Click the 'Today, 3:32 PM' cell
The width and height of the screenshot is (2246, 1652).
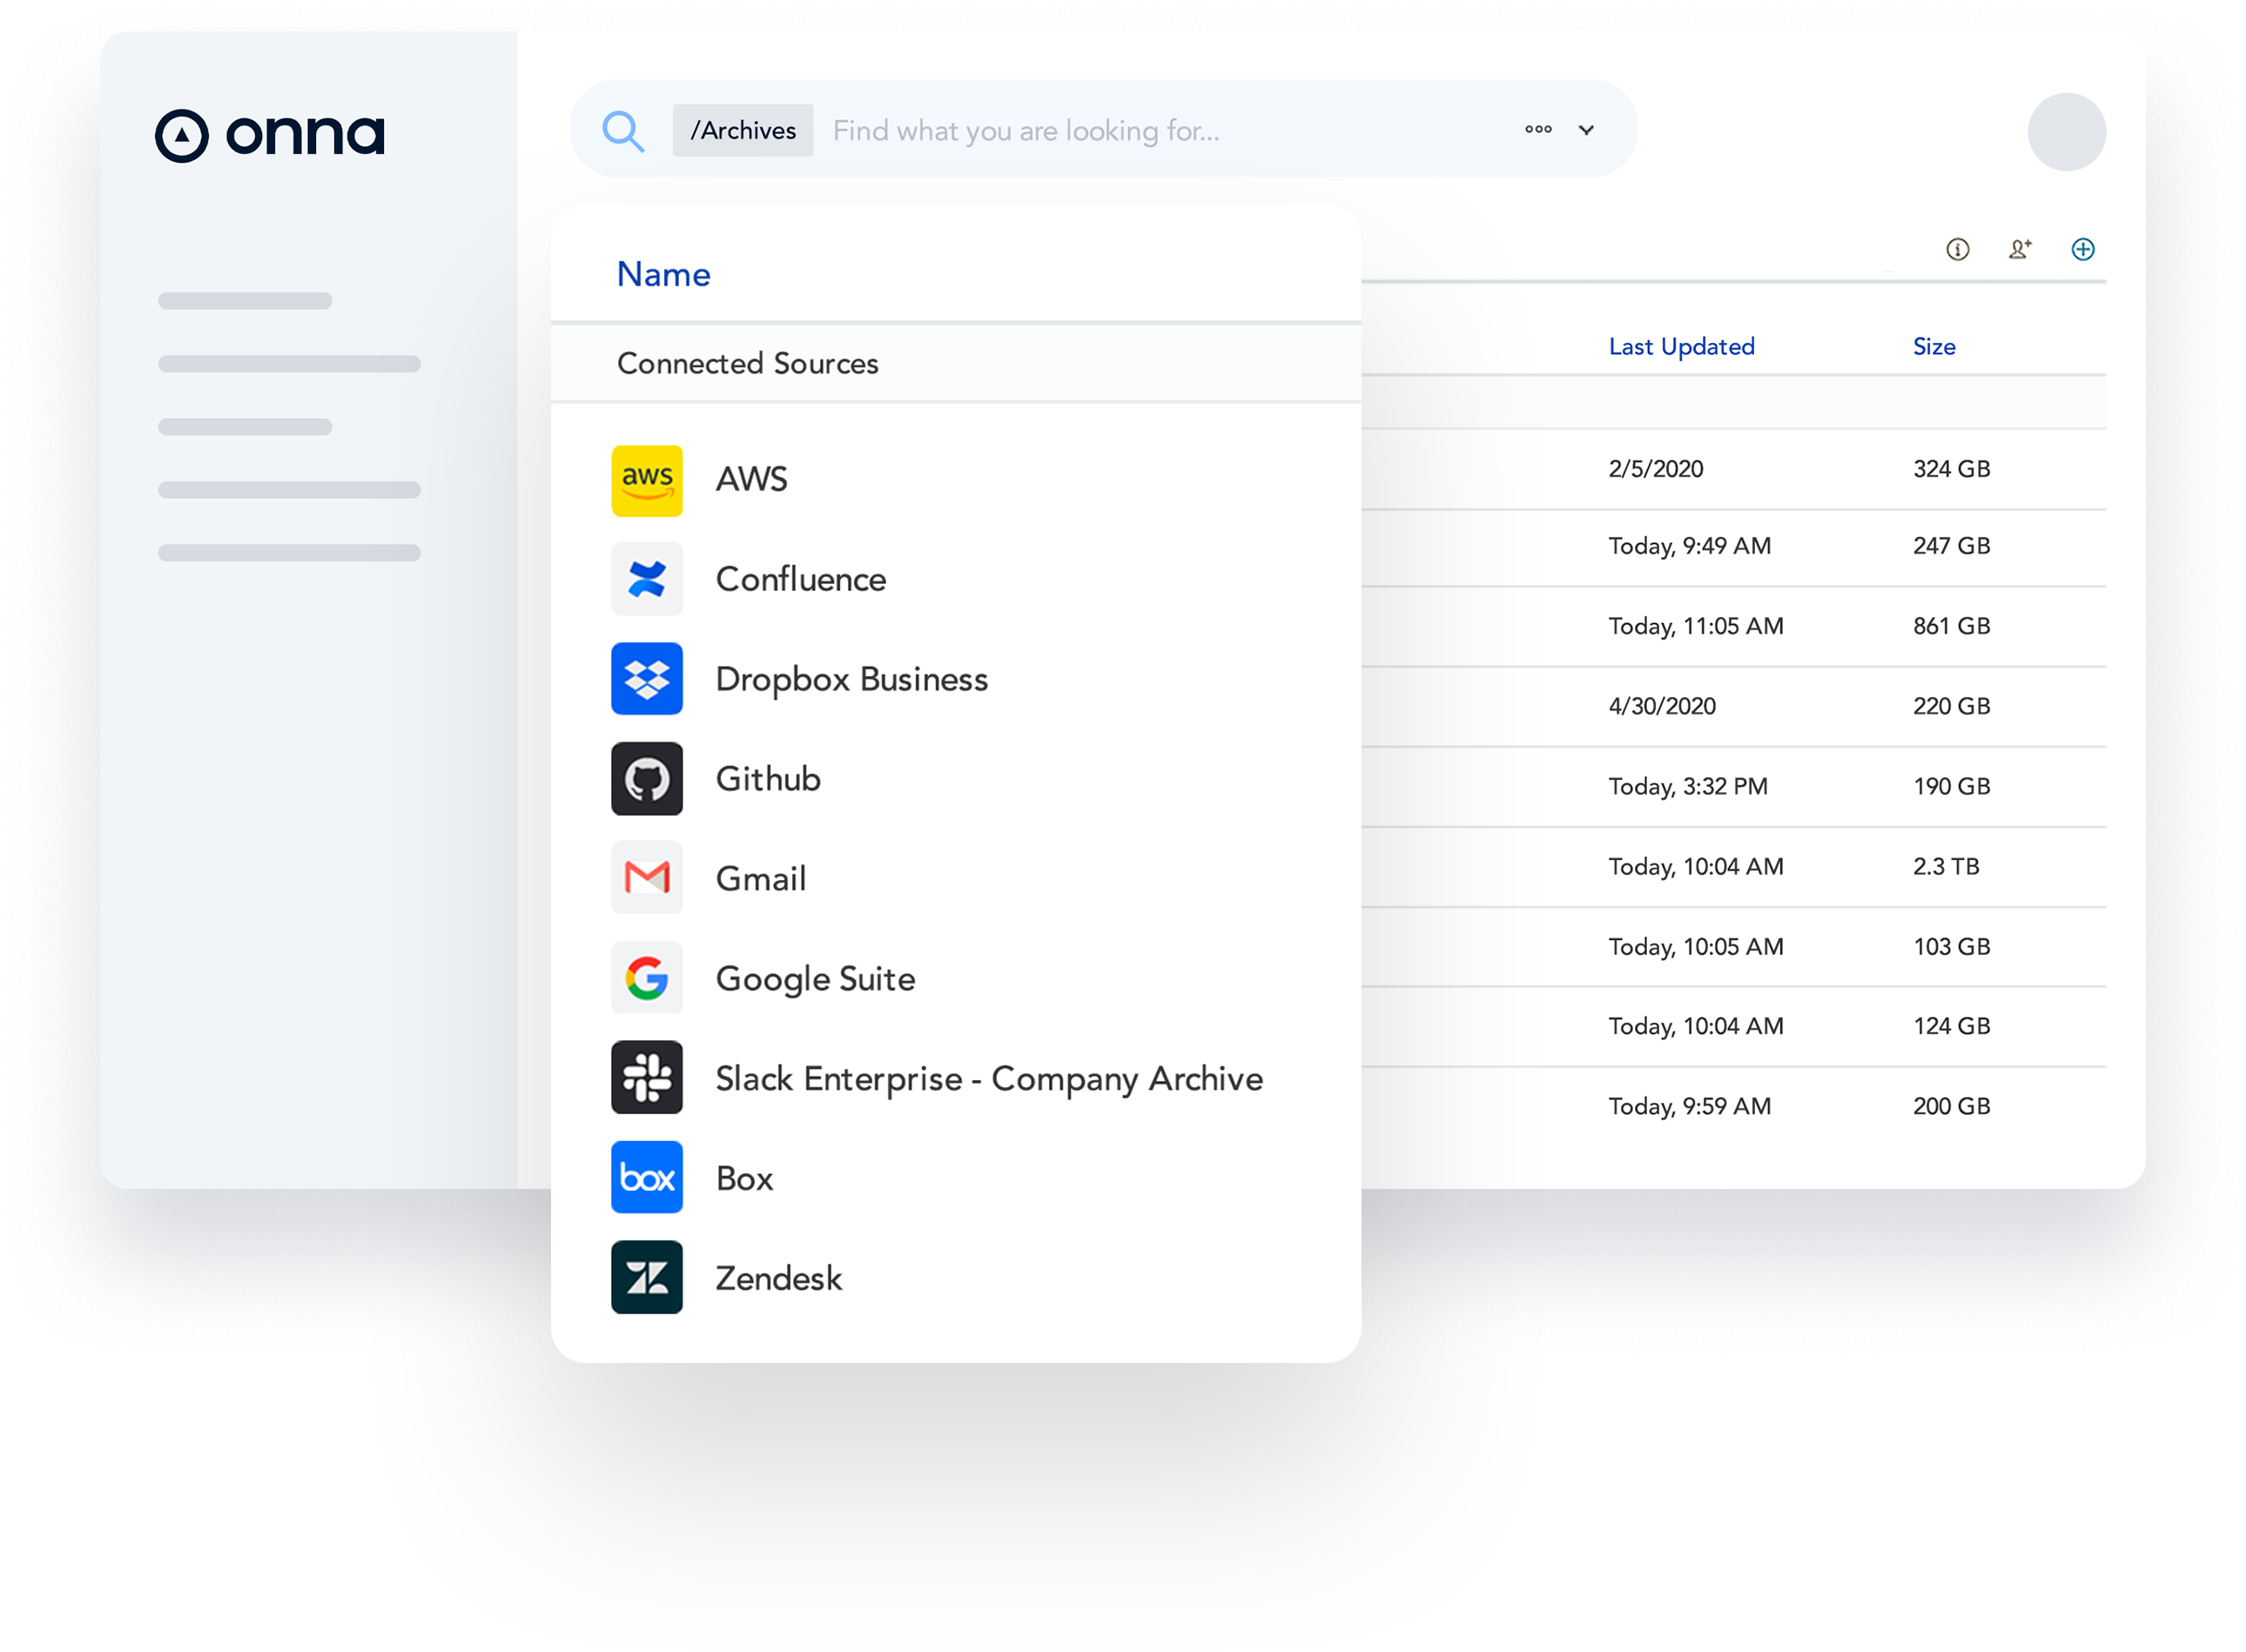coord(1687,786)
